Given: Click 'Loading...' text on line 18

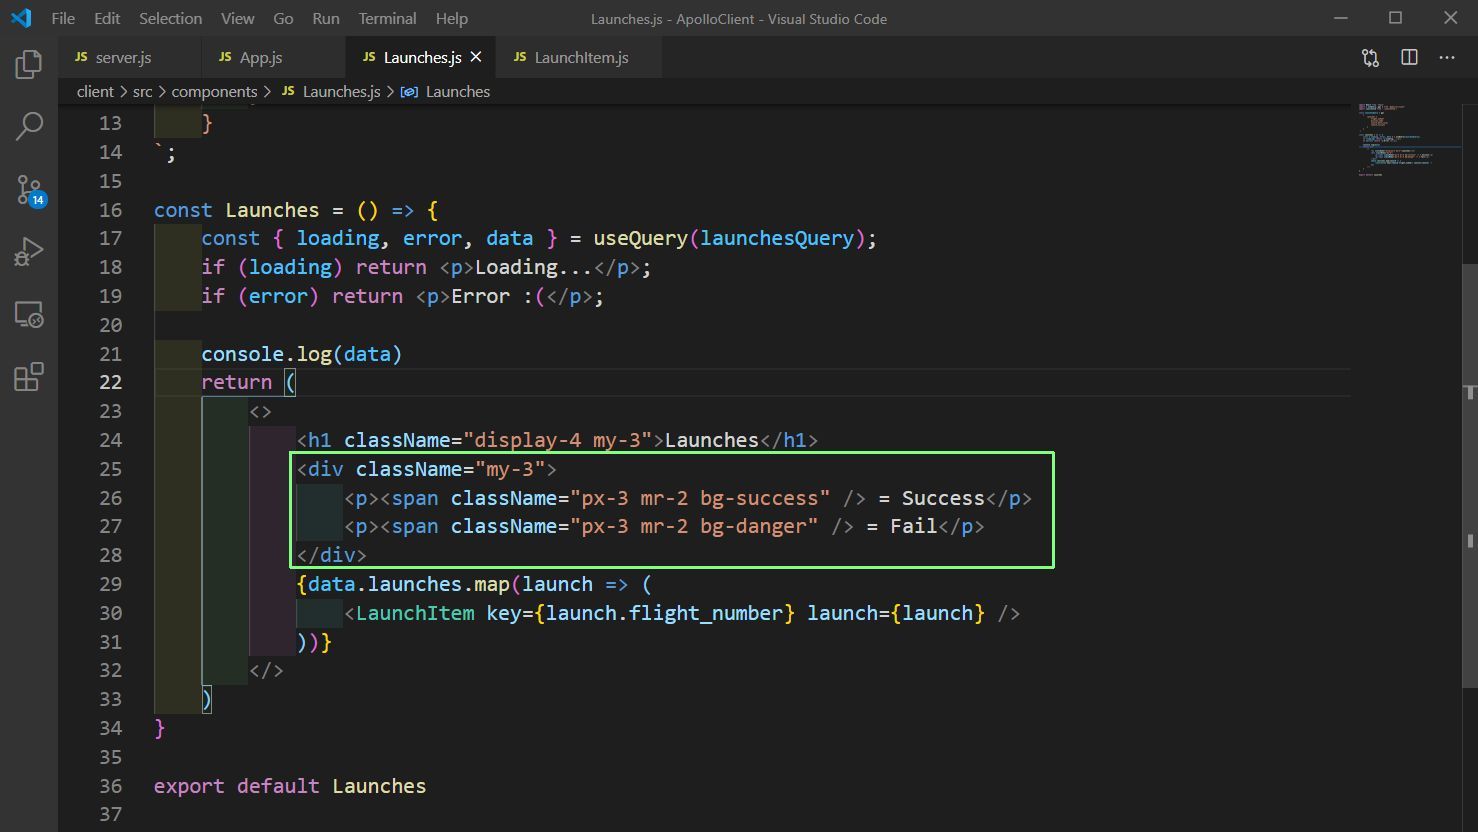Looking at the screenshot, I should (x=534, y=267).
